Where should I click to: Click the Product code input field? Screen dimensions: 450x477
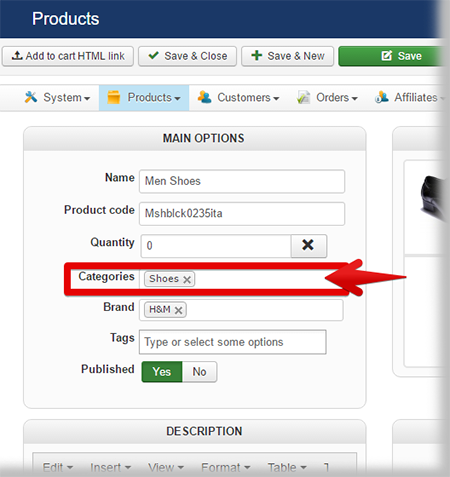pos(242,214)
